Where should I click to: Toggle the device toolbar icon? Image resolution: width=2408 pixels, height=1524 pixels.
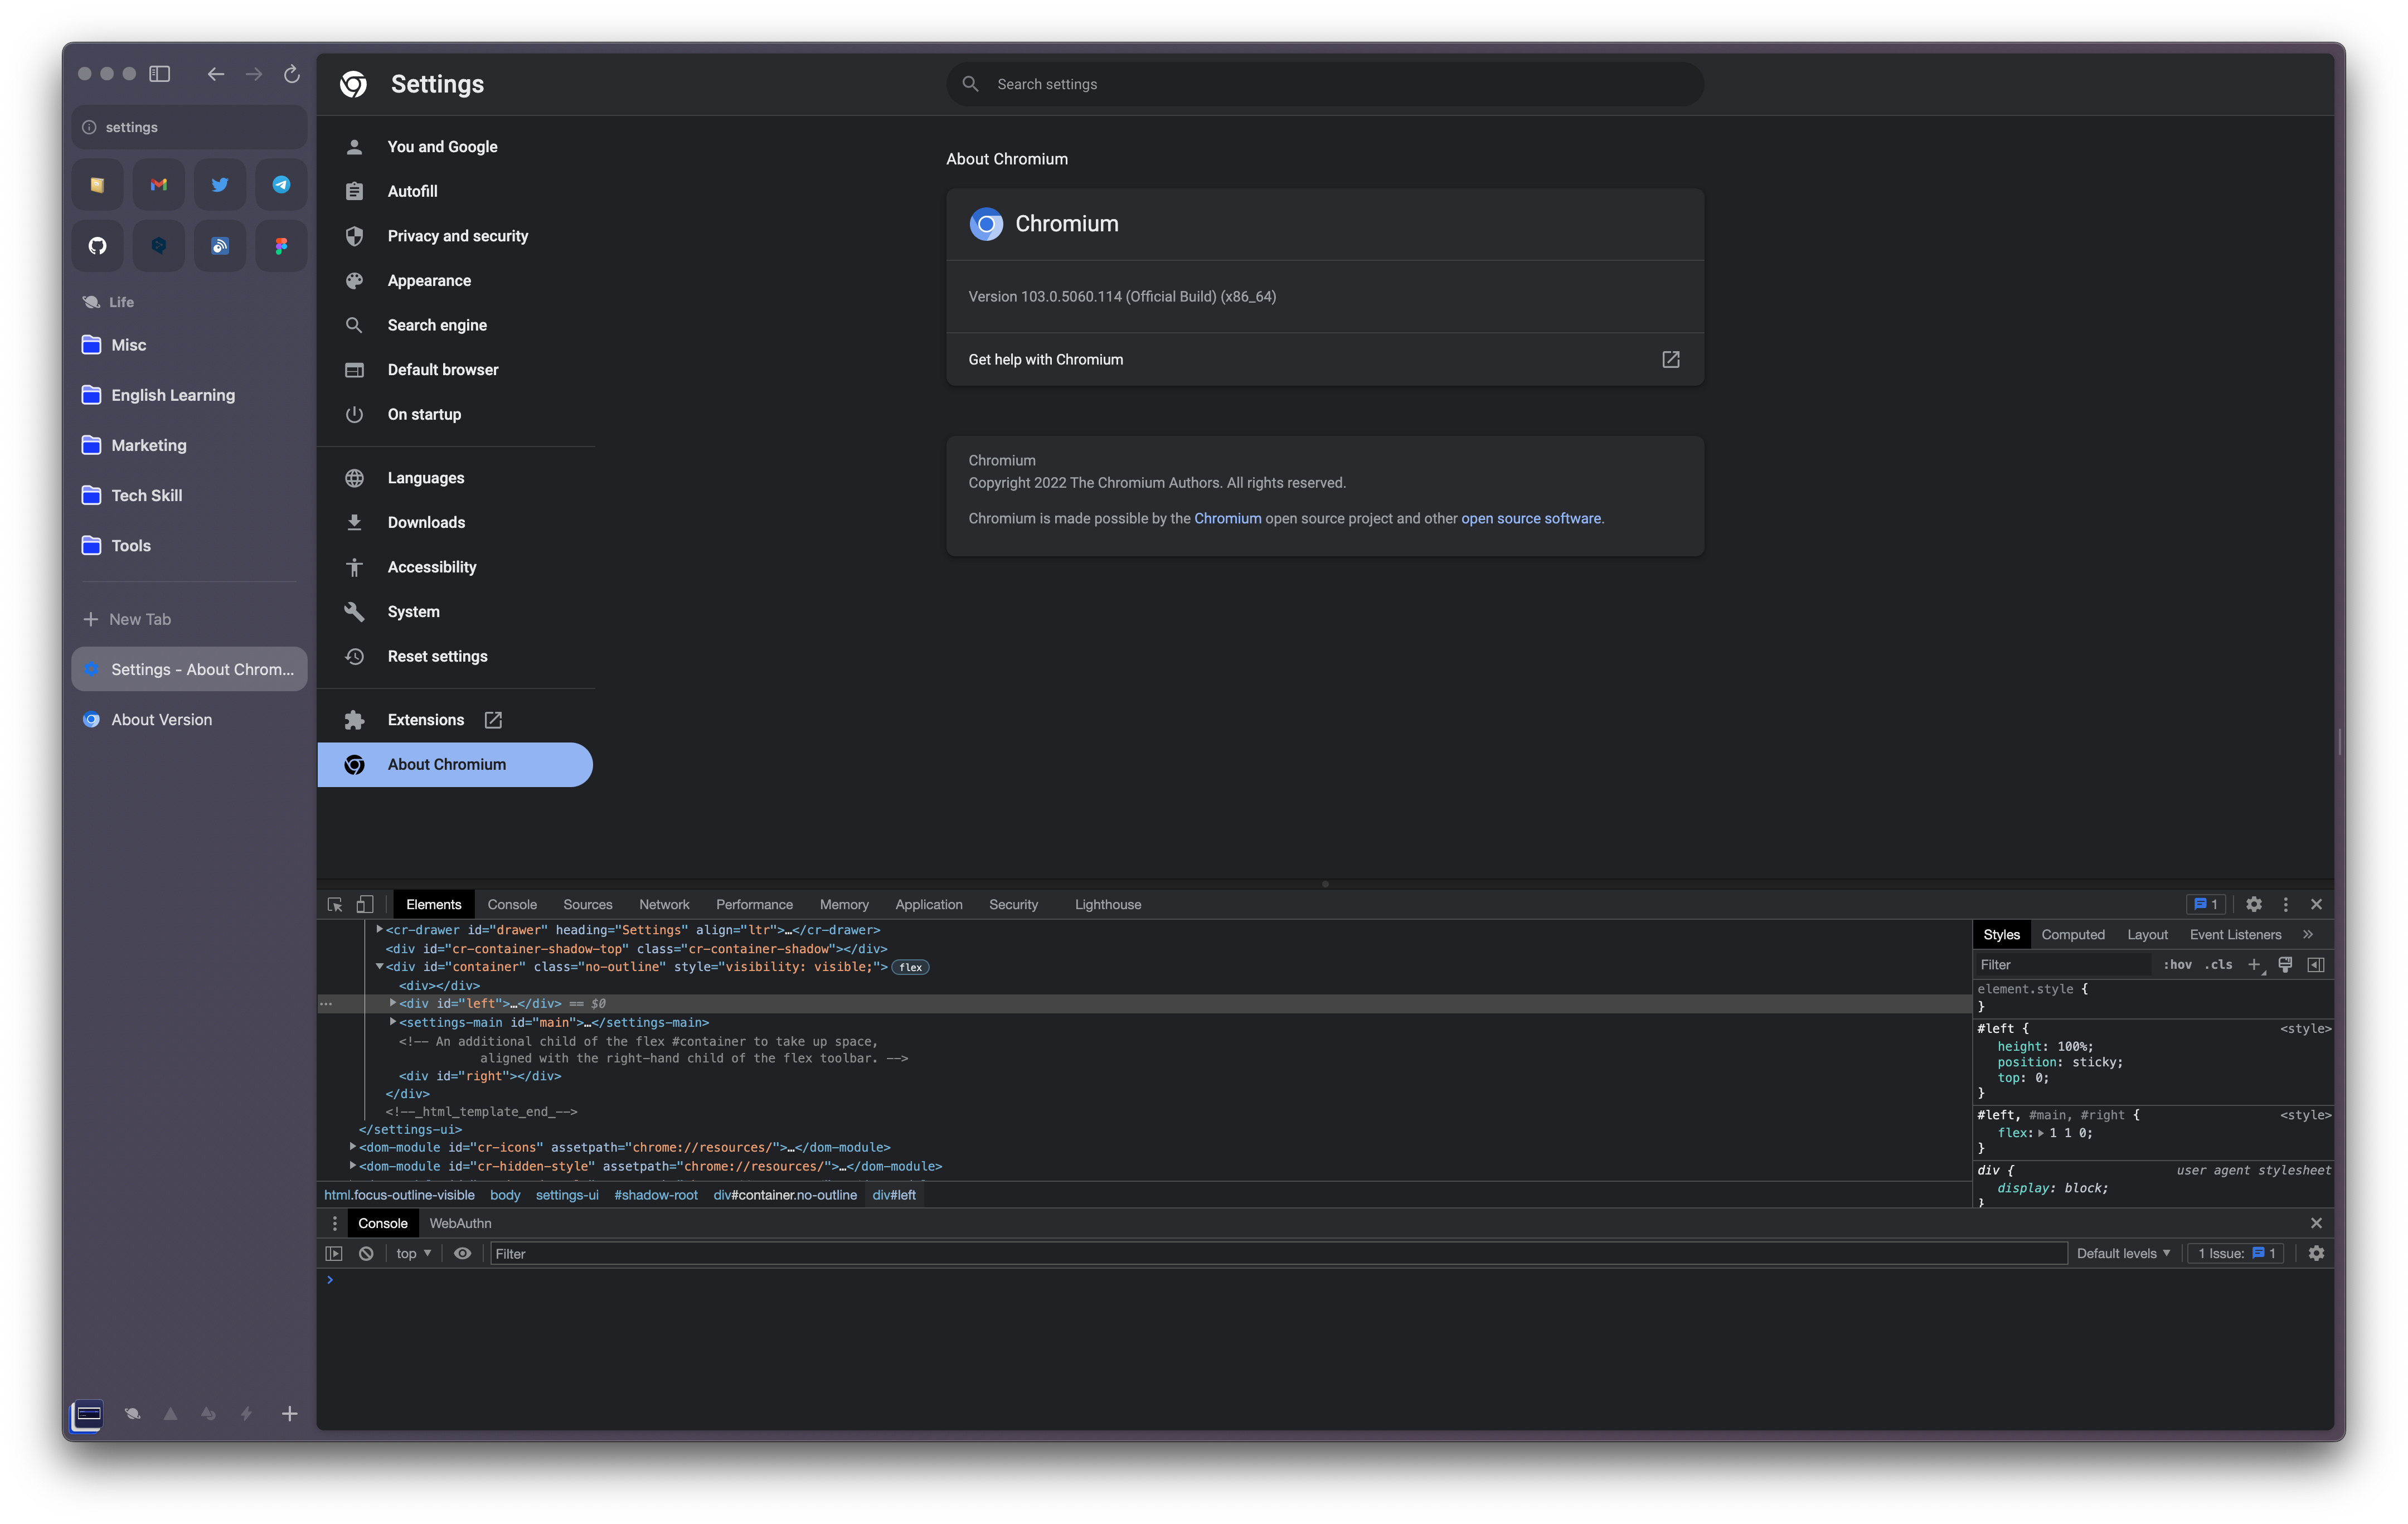click(x=365, y=904)
